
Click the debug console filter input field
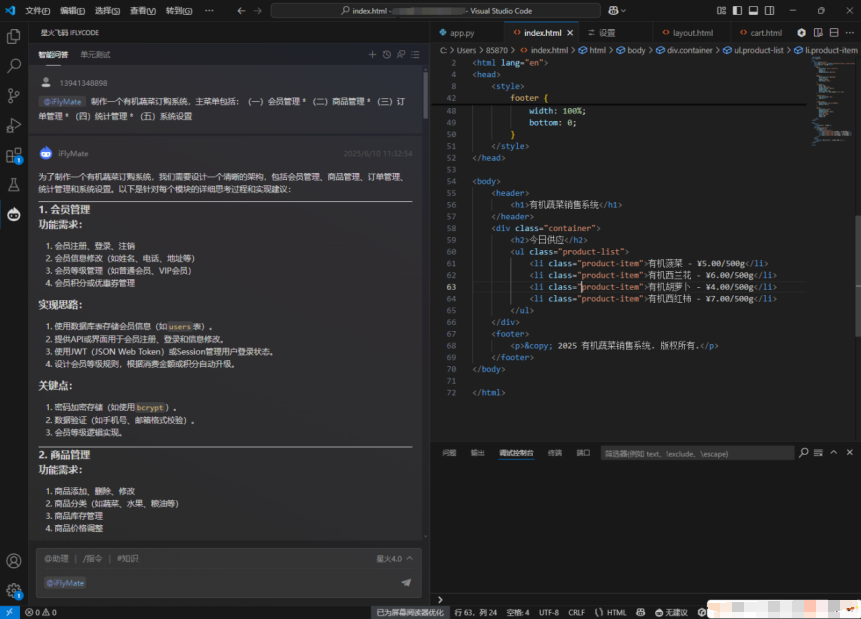coord(697,453)
